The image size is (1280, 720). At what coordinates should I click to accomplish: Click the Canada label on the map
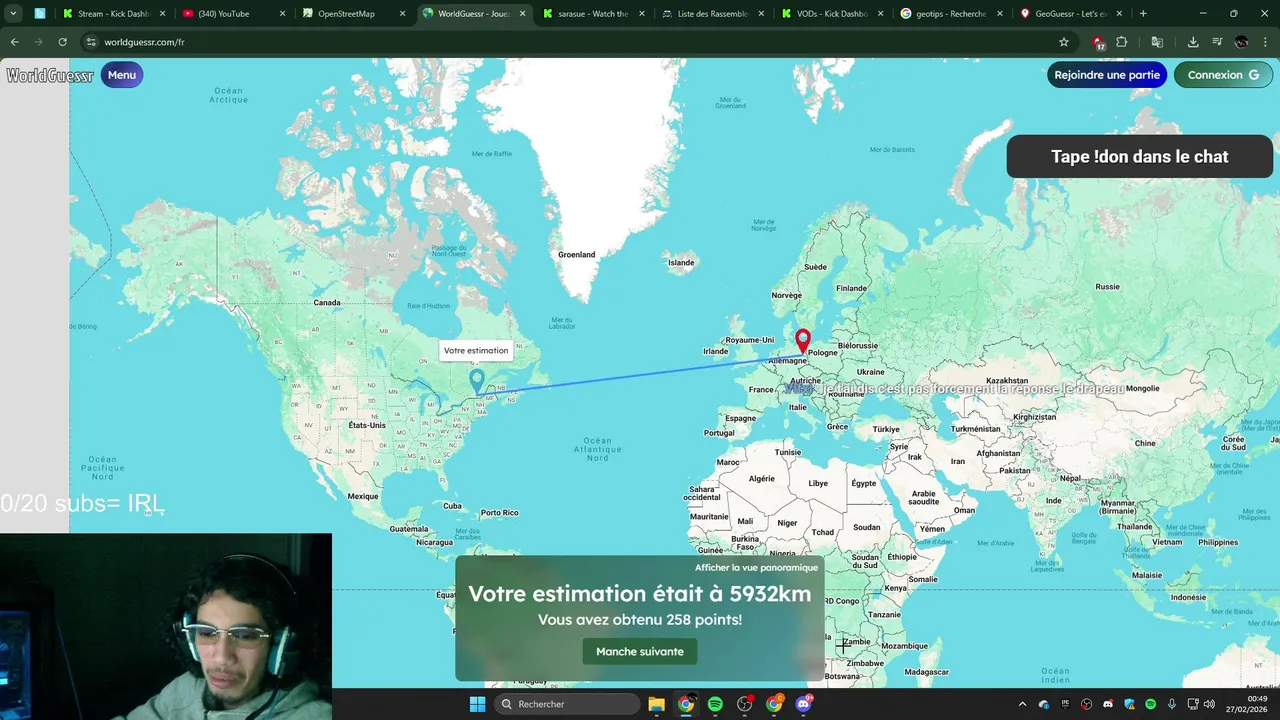pyautogui.click(x=327, y=303)
